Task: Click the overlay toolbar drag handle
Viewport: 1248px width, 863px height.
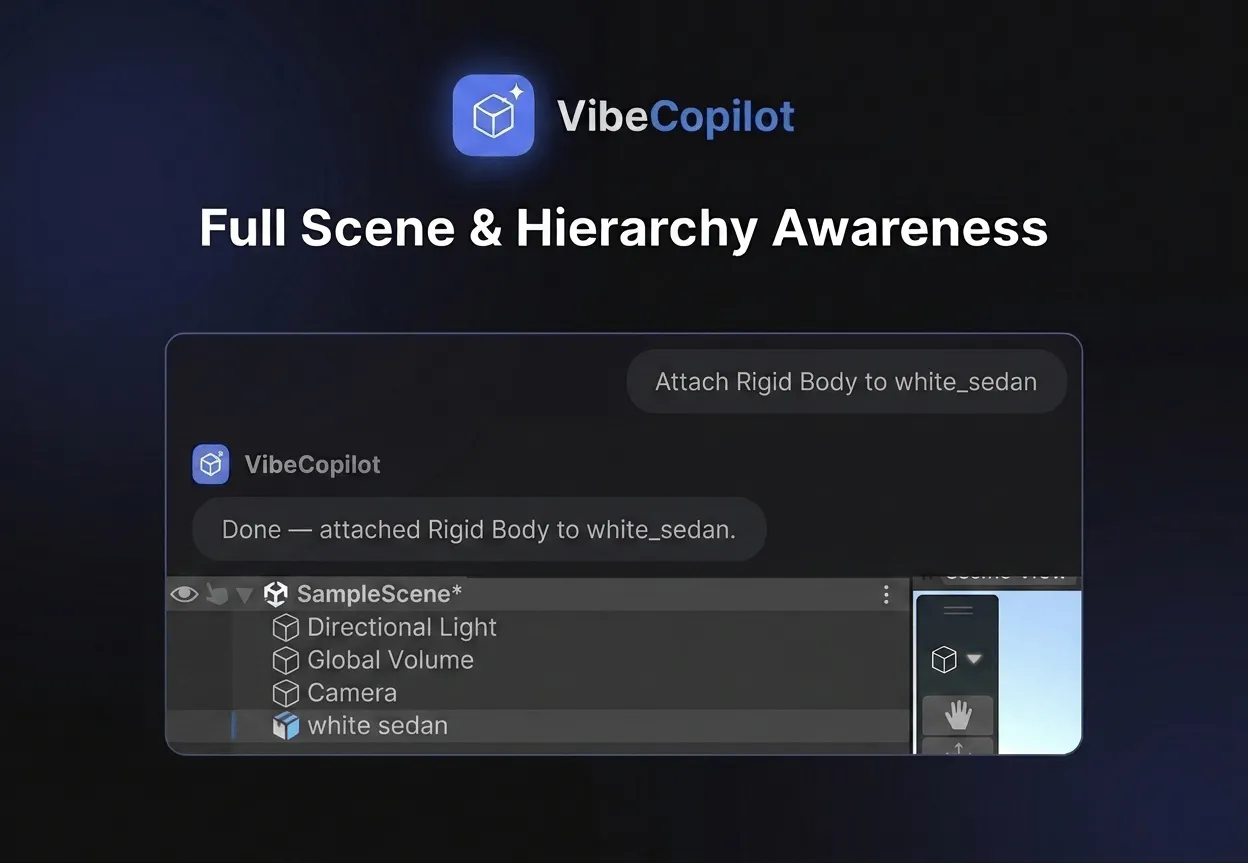Action: [x=958, y=610]
